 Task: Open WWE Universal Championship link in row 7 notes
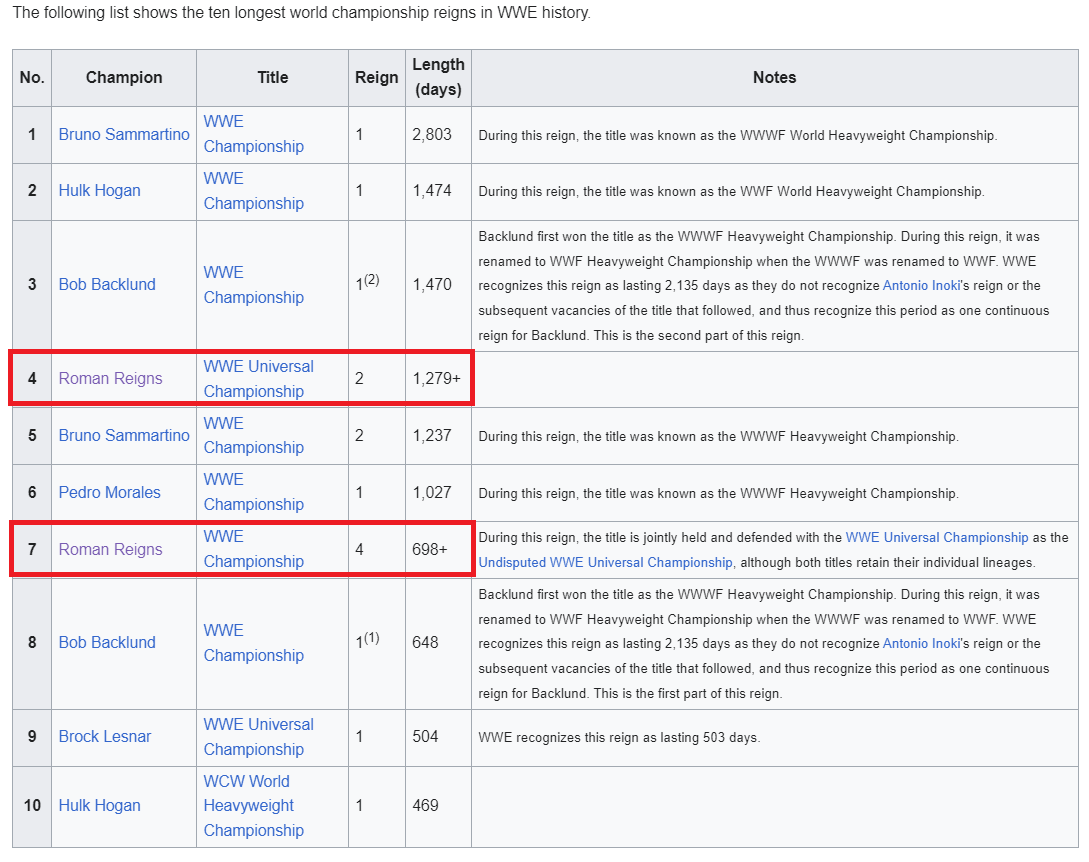click(936, 537)
